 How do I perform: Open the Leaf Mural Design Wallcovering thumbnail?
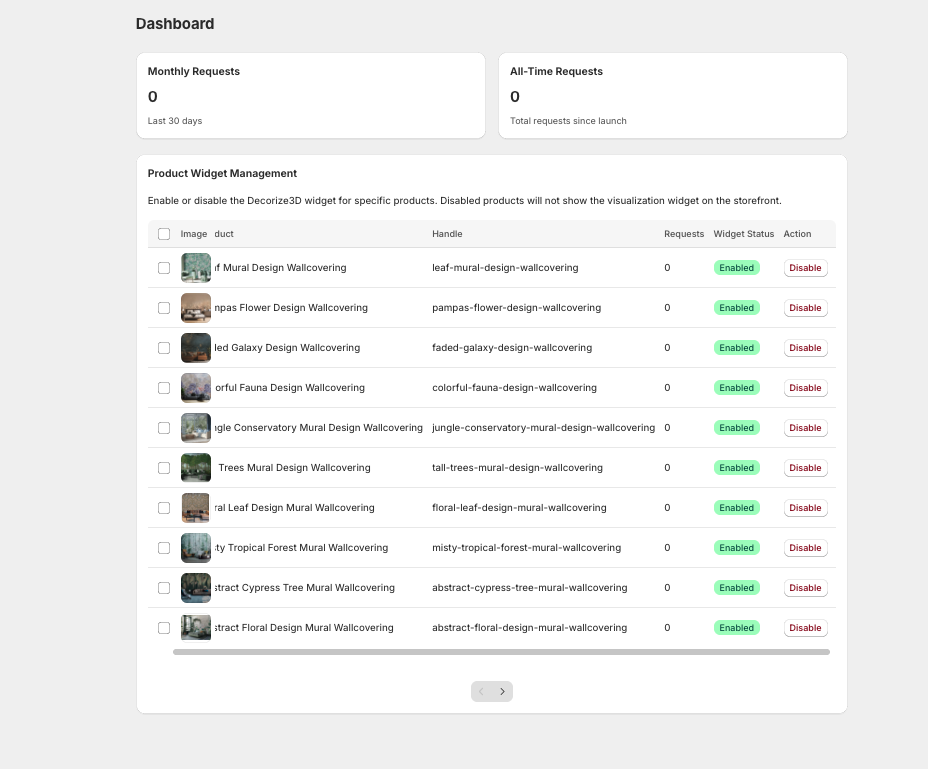(x=195, y=267)
